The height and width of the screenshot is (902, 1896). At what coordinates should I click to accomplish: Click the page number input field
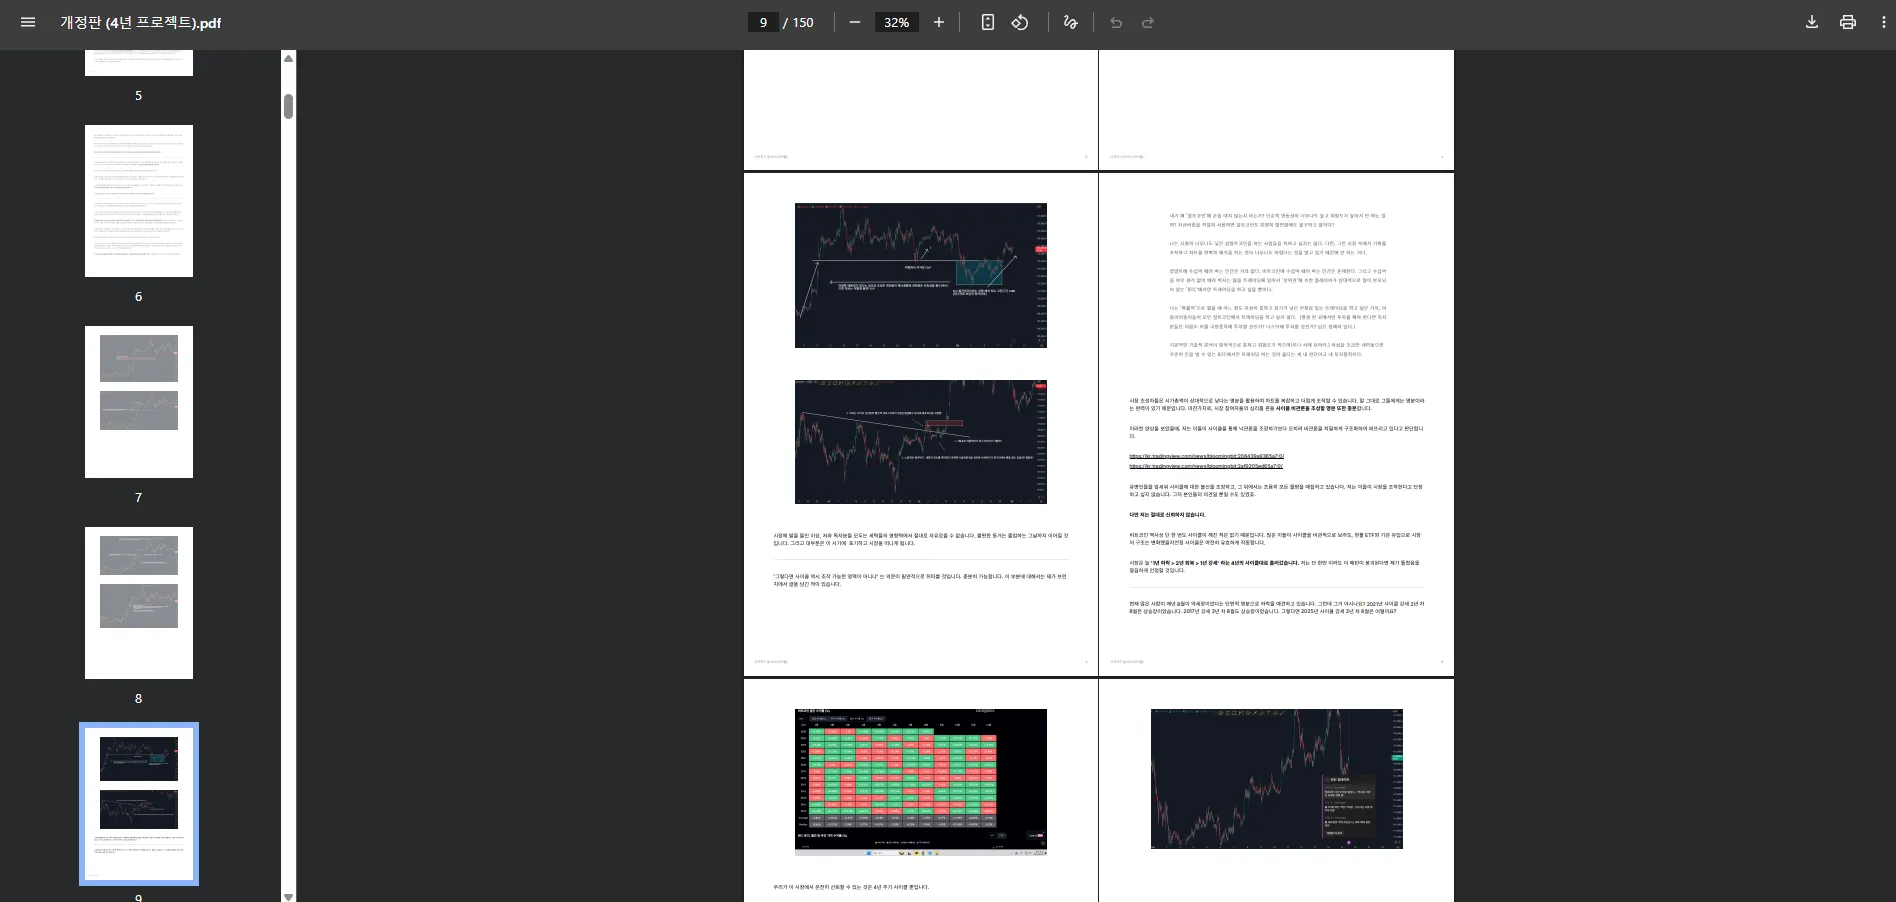[763, 22]
